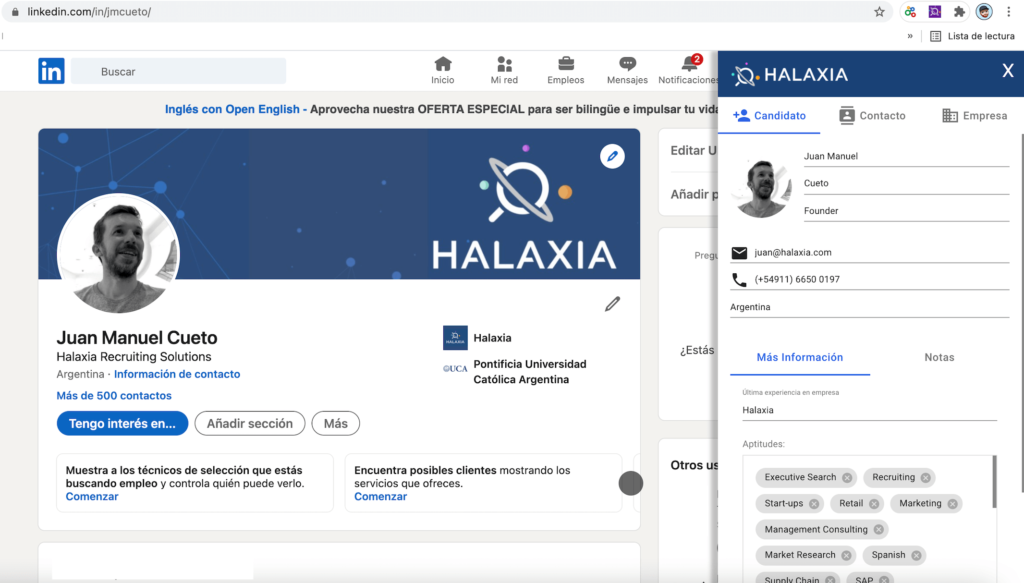Edit banner with the pencil circle icon

(x=612, y=156)
